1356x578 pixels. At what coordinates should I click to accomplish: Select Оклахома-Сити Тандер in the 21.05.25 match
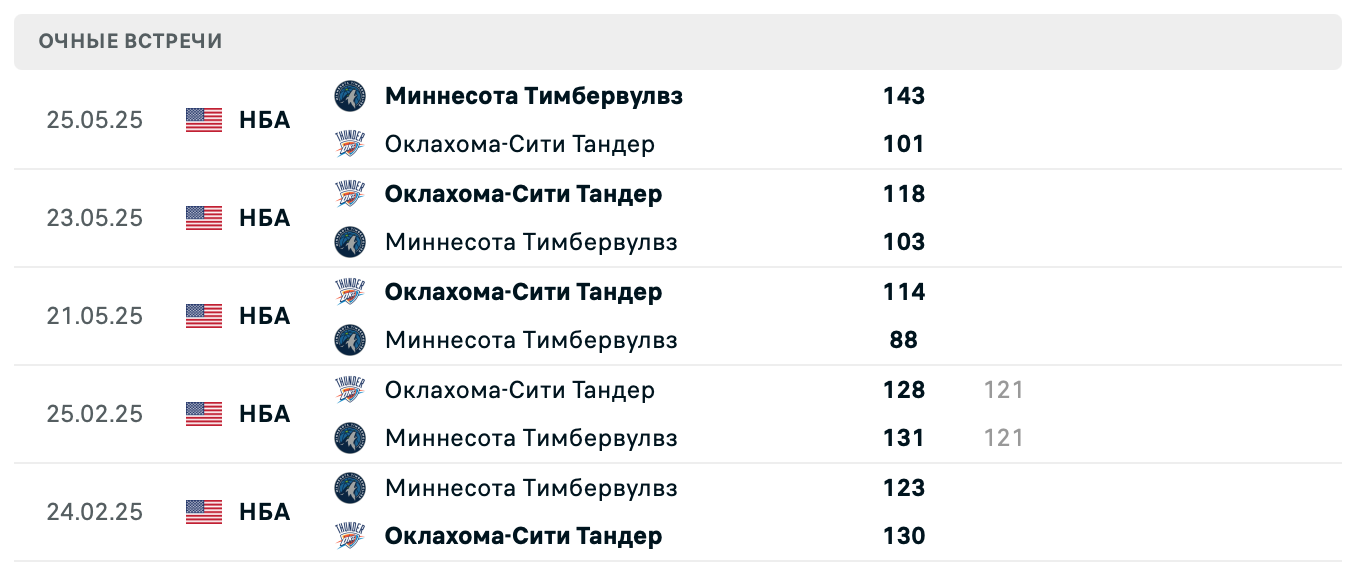(523, 292)
